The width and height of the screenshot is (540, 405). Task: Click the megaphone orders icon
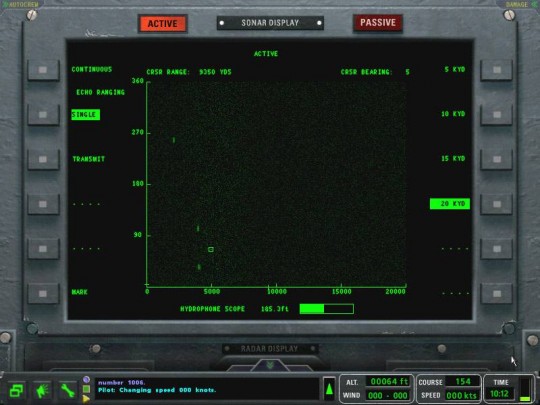pos(42,390)
